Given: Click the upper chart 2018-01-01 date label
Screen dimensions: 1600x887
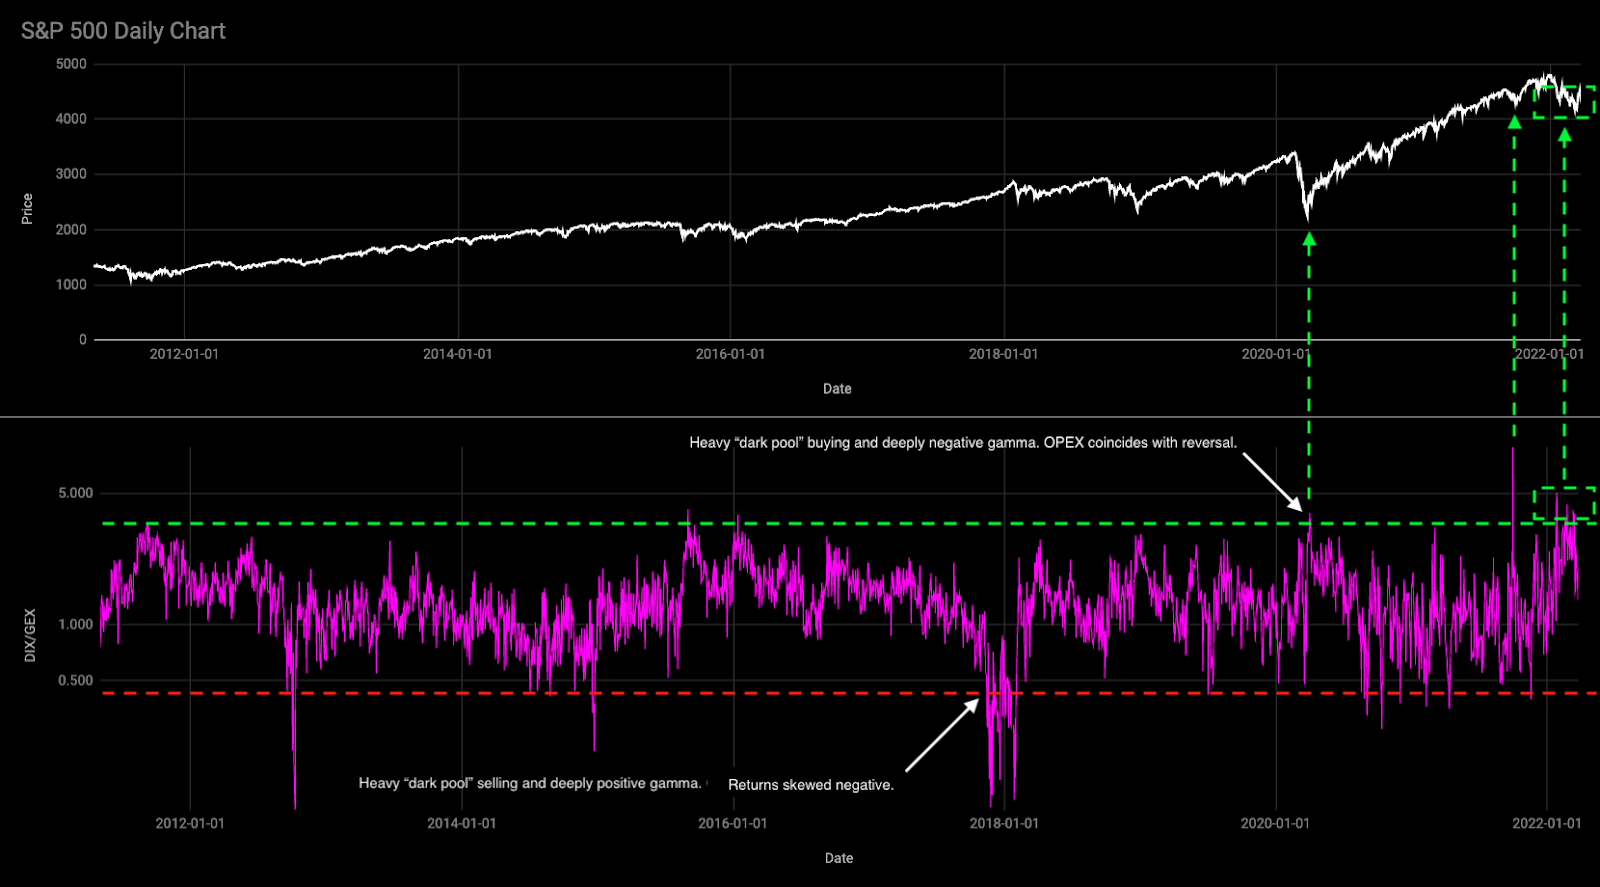Looking at the screenshot, I should pos(1003,354).
